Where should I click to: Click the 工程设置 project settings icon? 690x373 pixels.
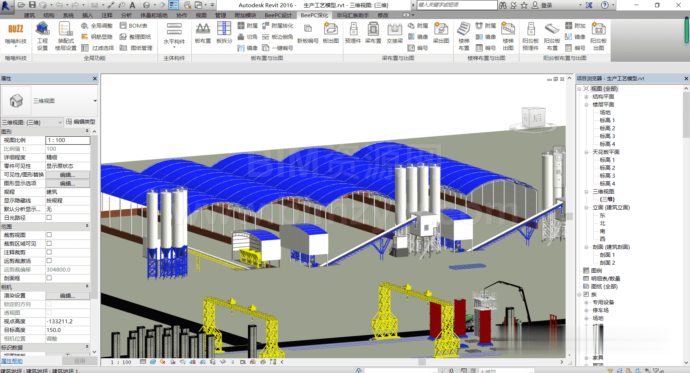42,36
